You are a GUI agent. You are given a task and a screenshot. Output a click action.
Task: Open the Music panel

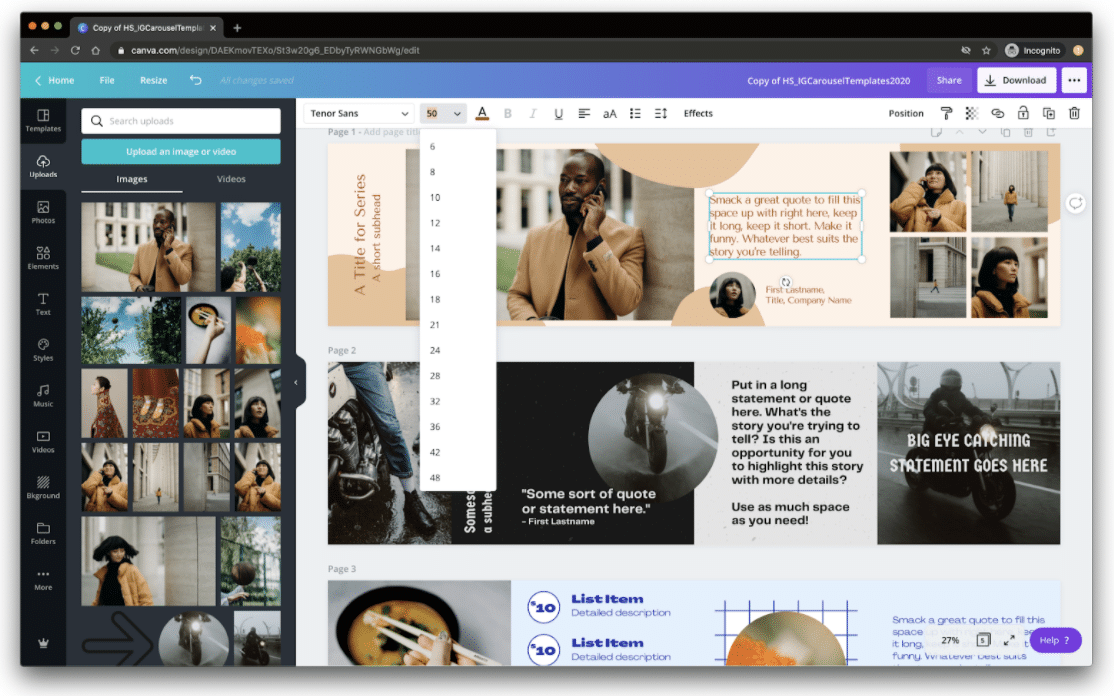[43, 396]
